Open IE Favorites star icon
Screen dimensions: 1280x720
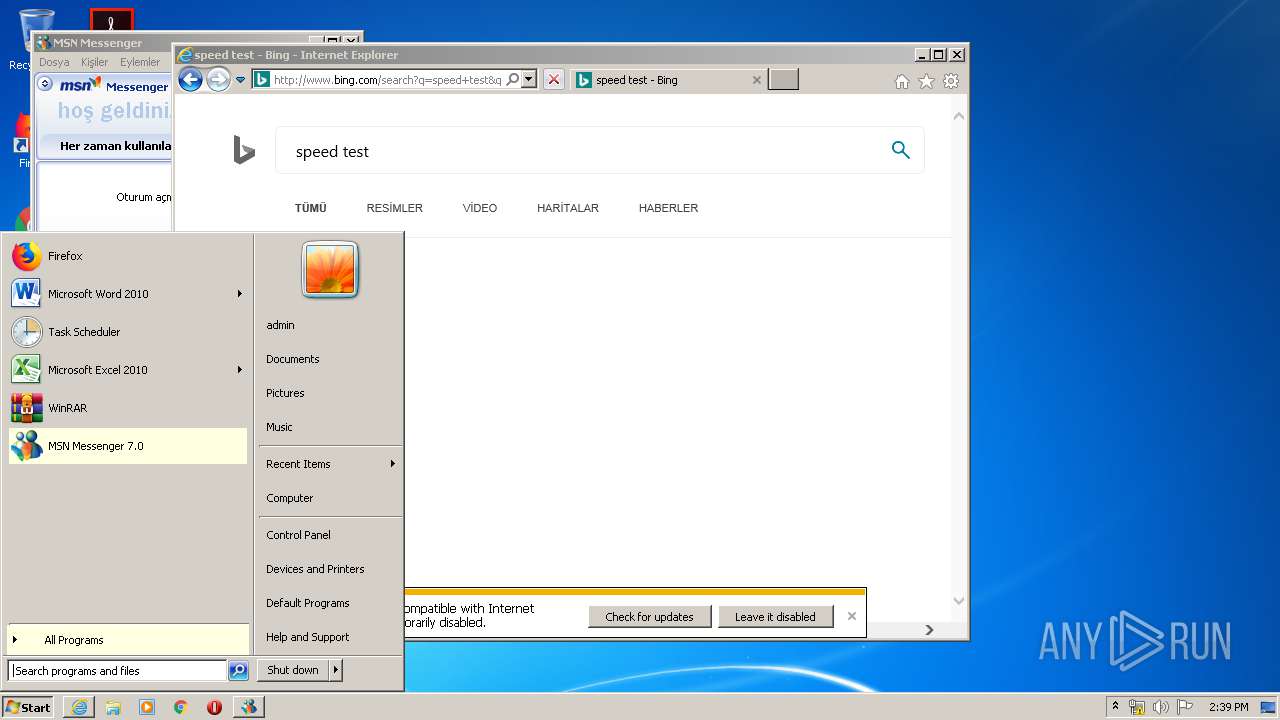click(x=926, y=81)
